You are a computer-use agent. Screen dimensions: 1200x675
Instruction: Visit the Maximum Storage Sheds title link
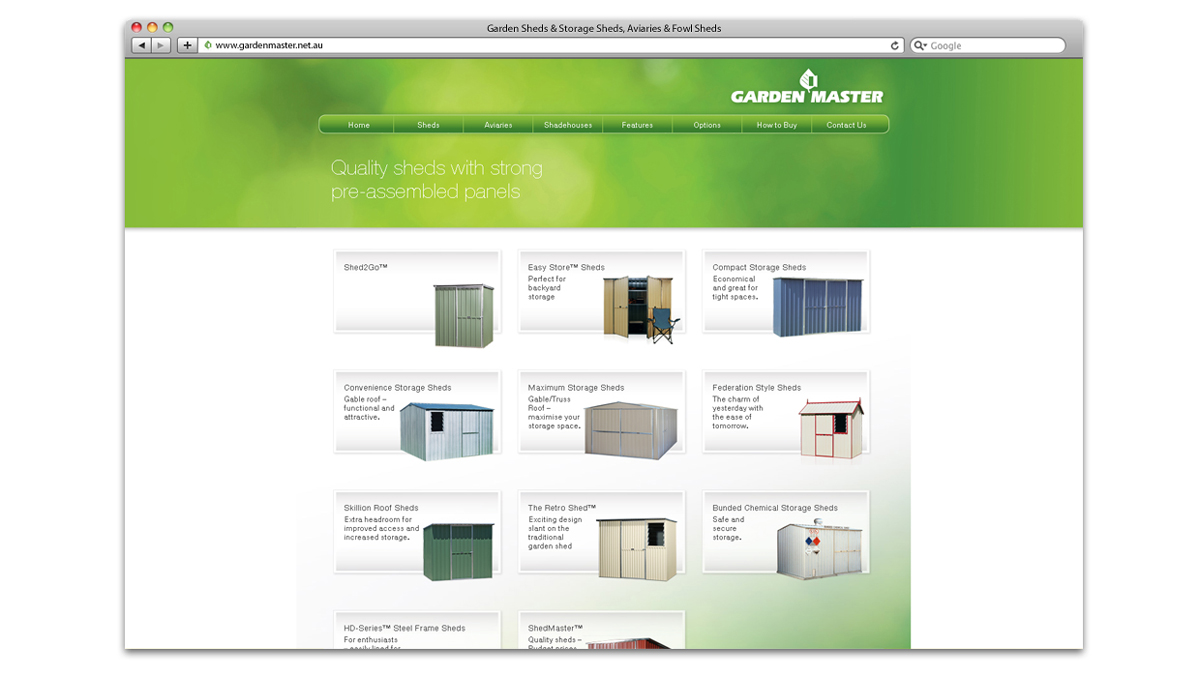(x=576, y=388)
